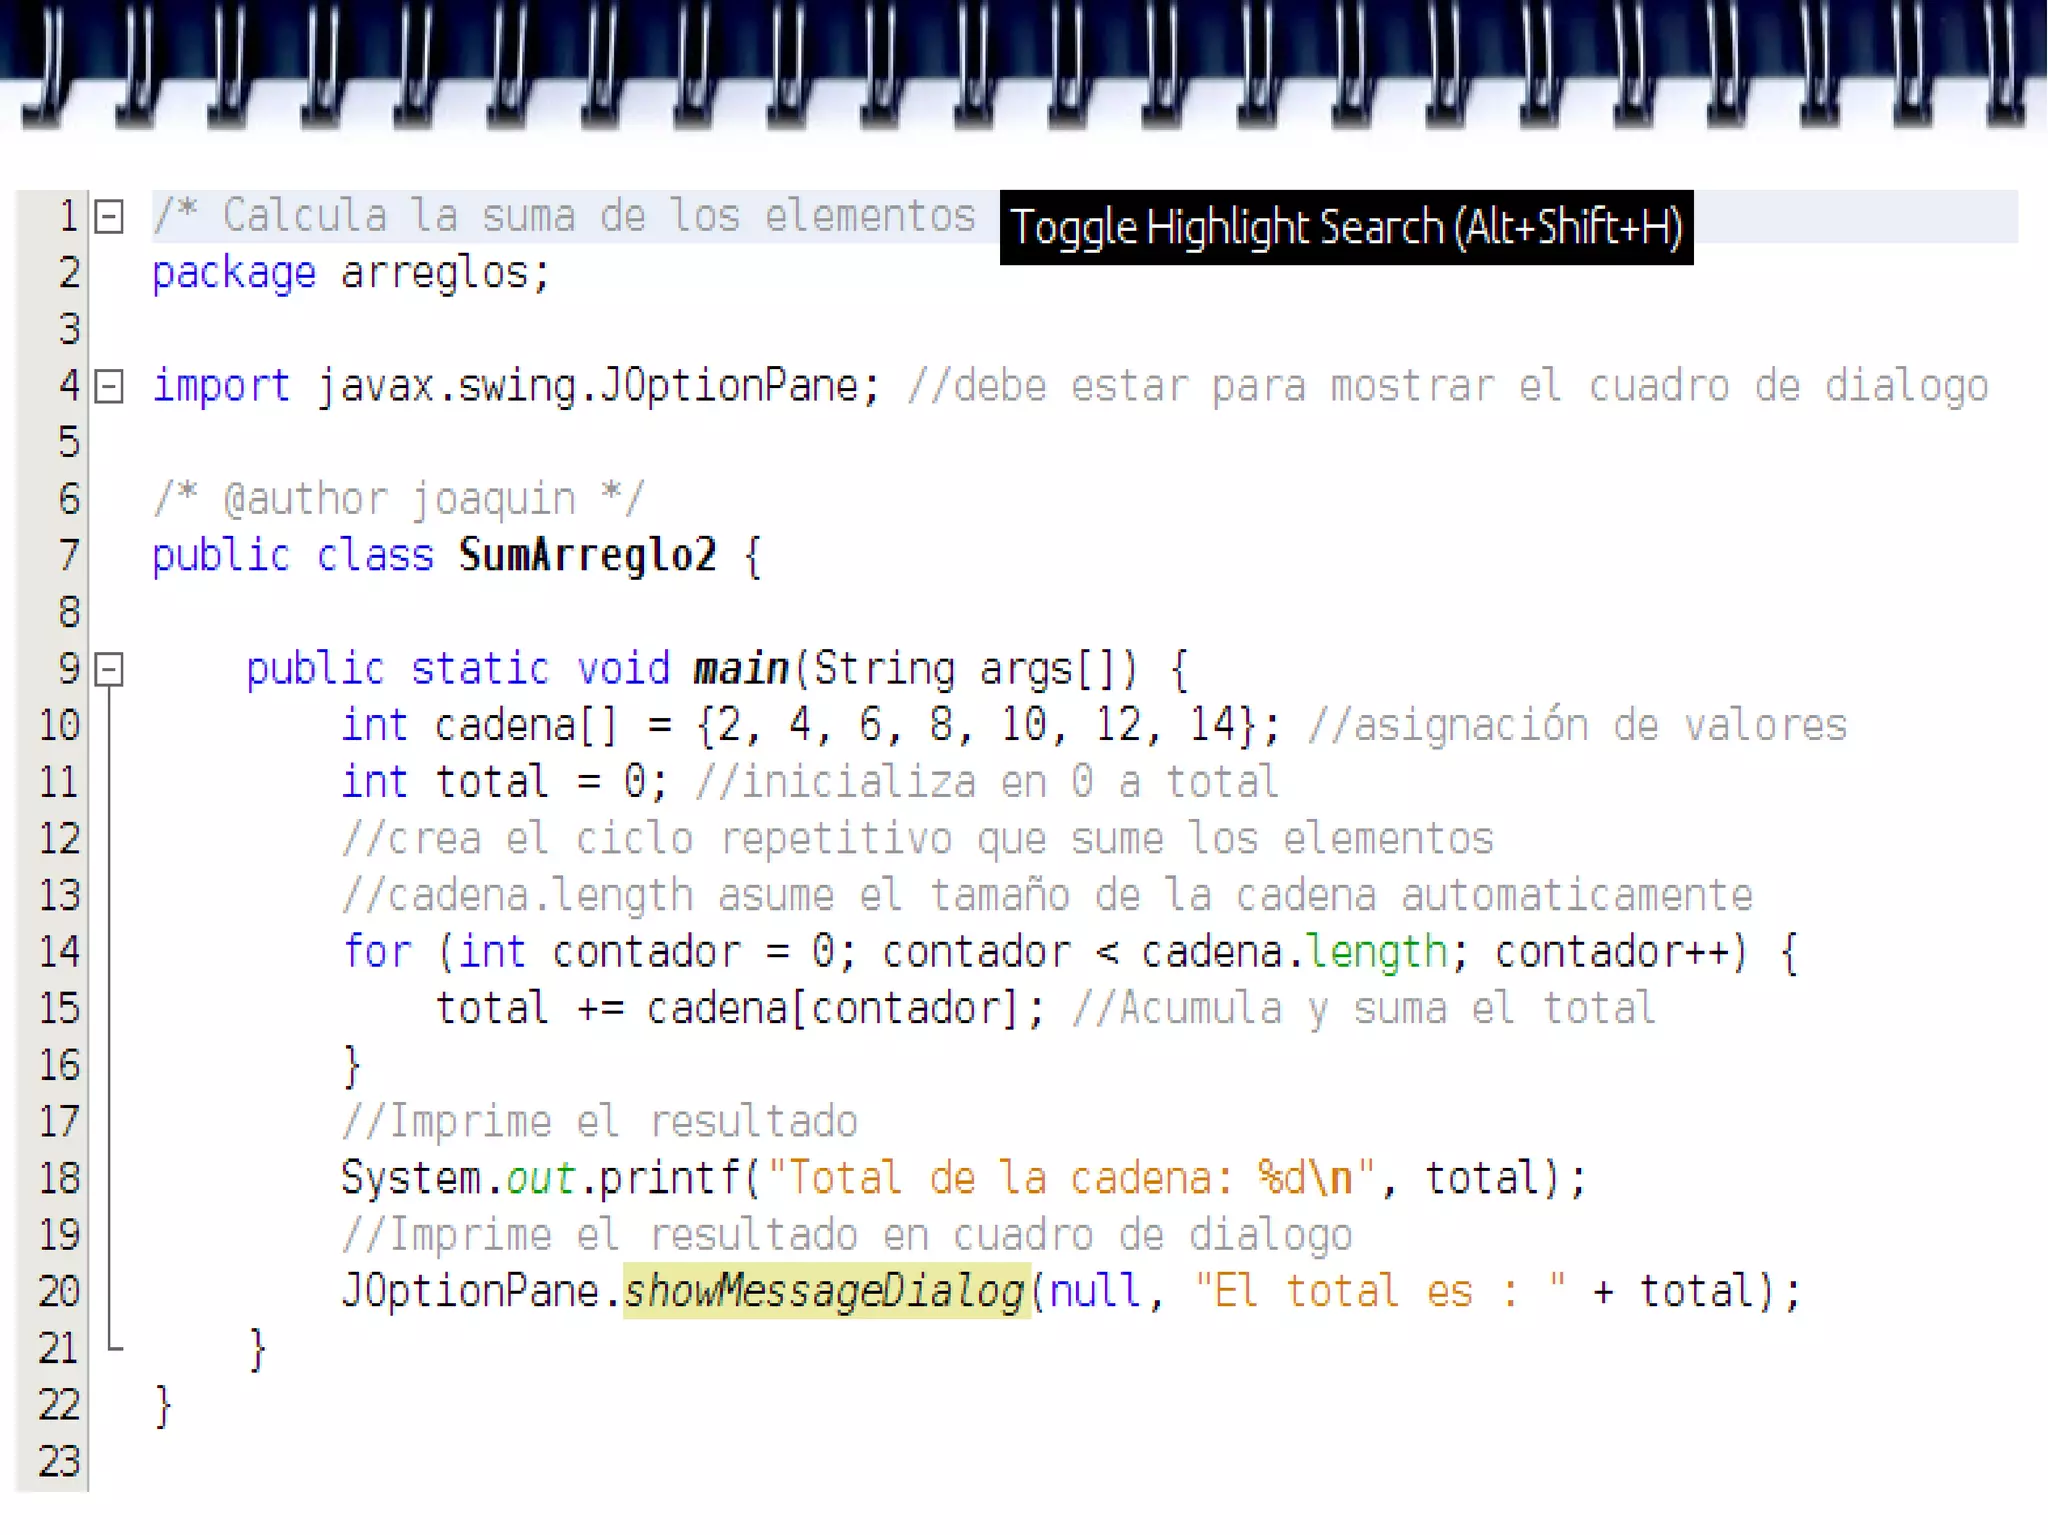The width and height of the screenshot is (2048, 1535).
Task: Click line number 14 in the gutter
Action: click(x=59, y=952)
